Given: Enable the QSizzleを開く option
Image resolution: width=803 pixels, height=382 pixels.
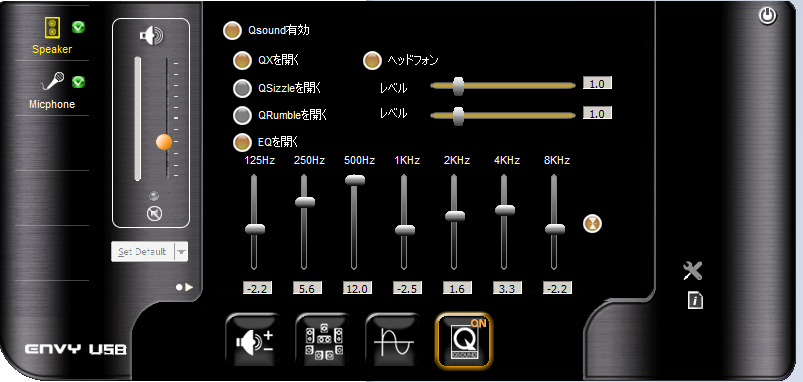Looking at the screenshot, I should [242, 88].
